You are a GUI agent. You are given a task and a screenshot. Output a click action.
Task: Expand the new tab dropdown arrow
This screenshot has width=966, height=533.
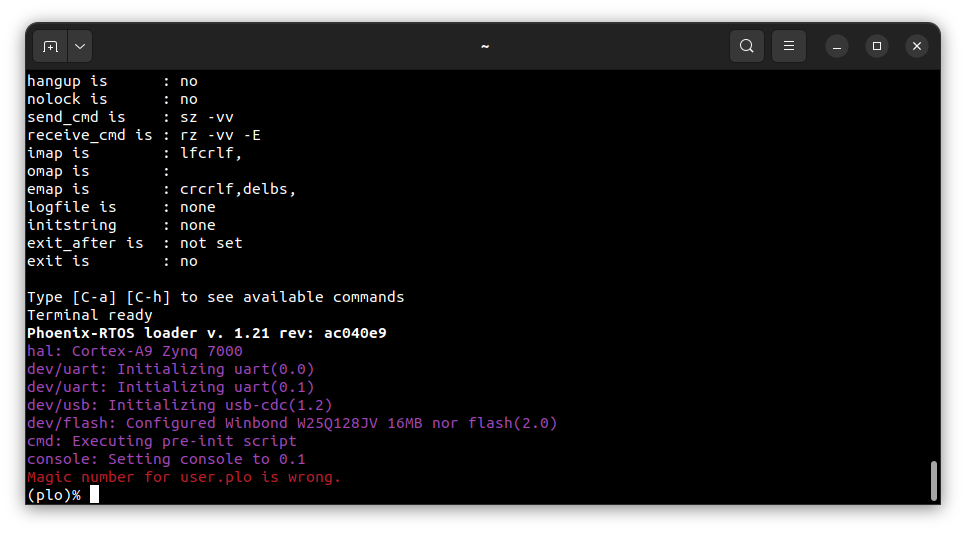click(x=80, y=46)
